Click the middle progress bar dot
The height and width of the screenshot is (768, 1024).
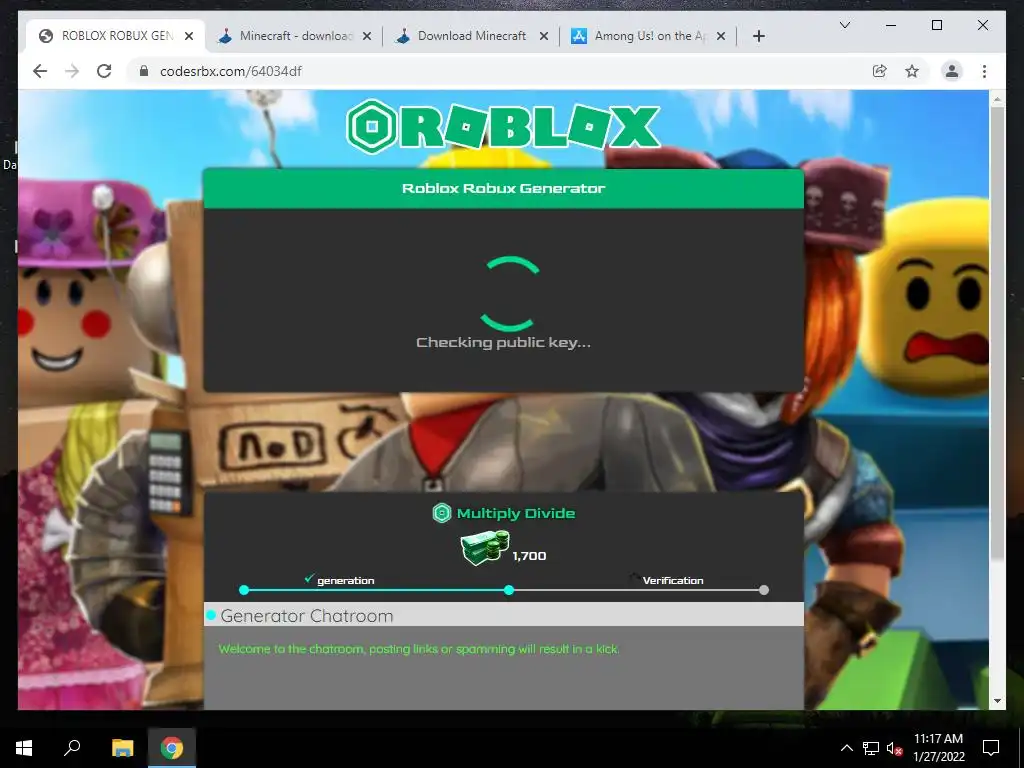[509, 590]
